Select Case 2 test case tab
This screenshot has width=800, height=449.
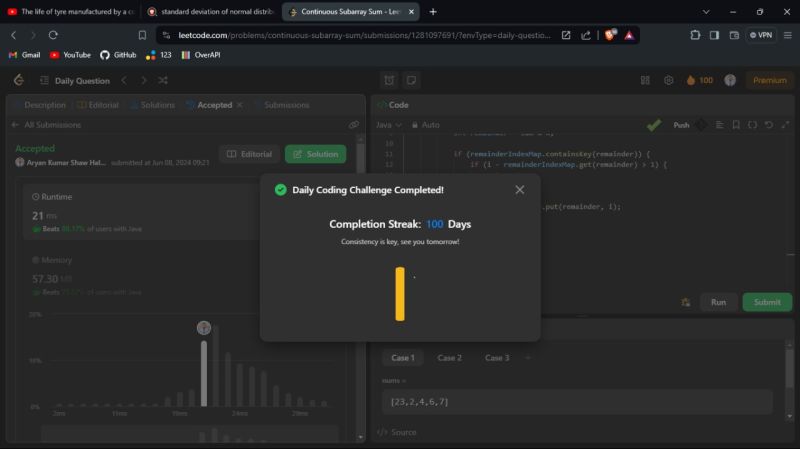click(449, 358)
